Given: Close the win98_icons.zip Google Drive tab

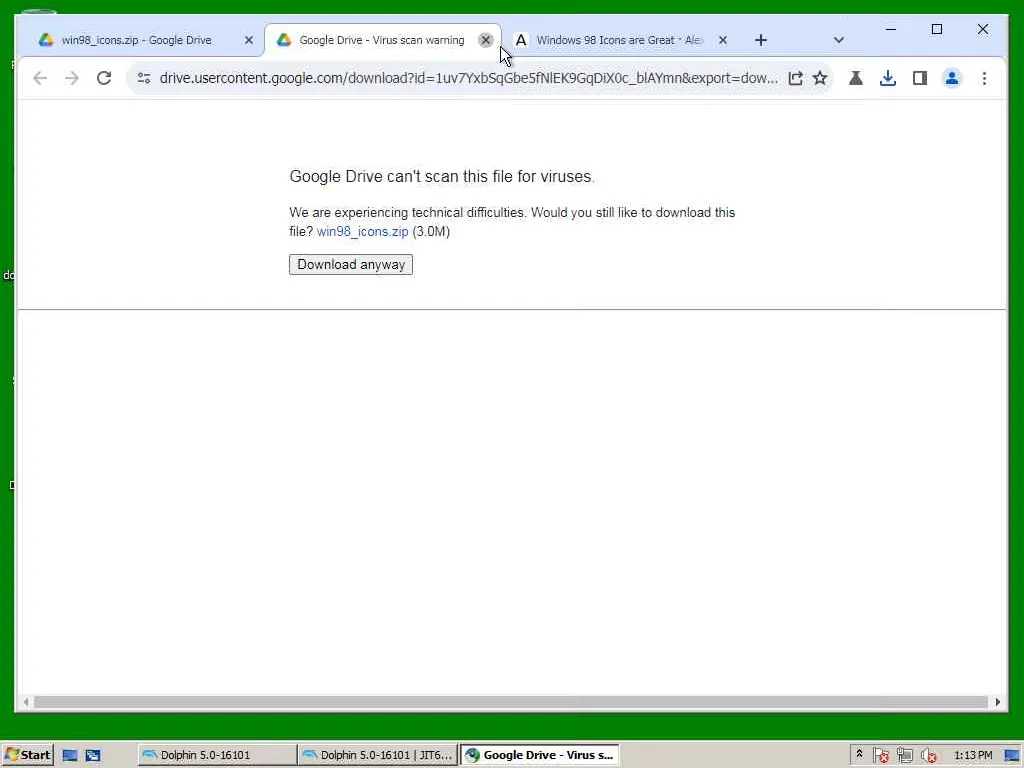Looking at the screenshot, I should pos(249,40).
